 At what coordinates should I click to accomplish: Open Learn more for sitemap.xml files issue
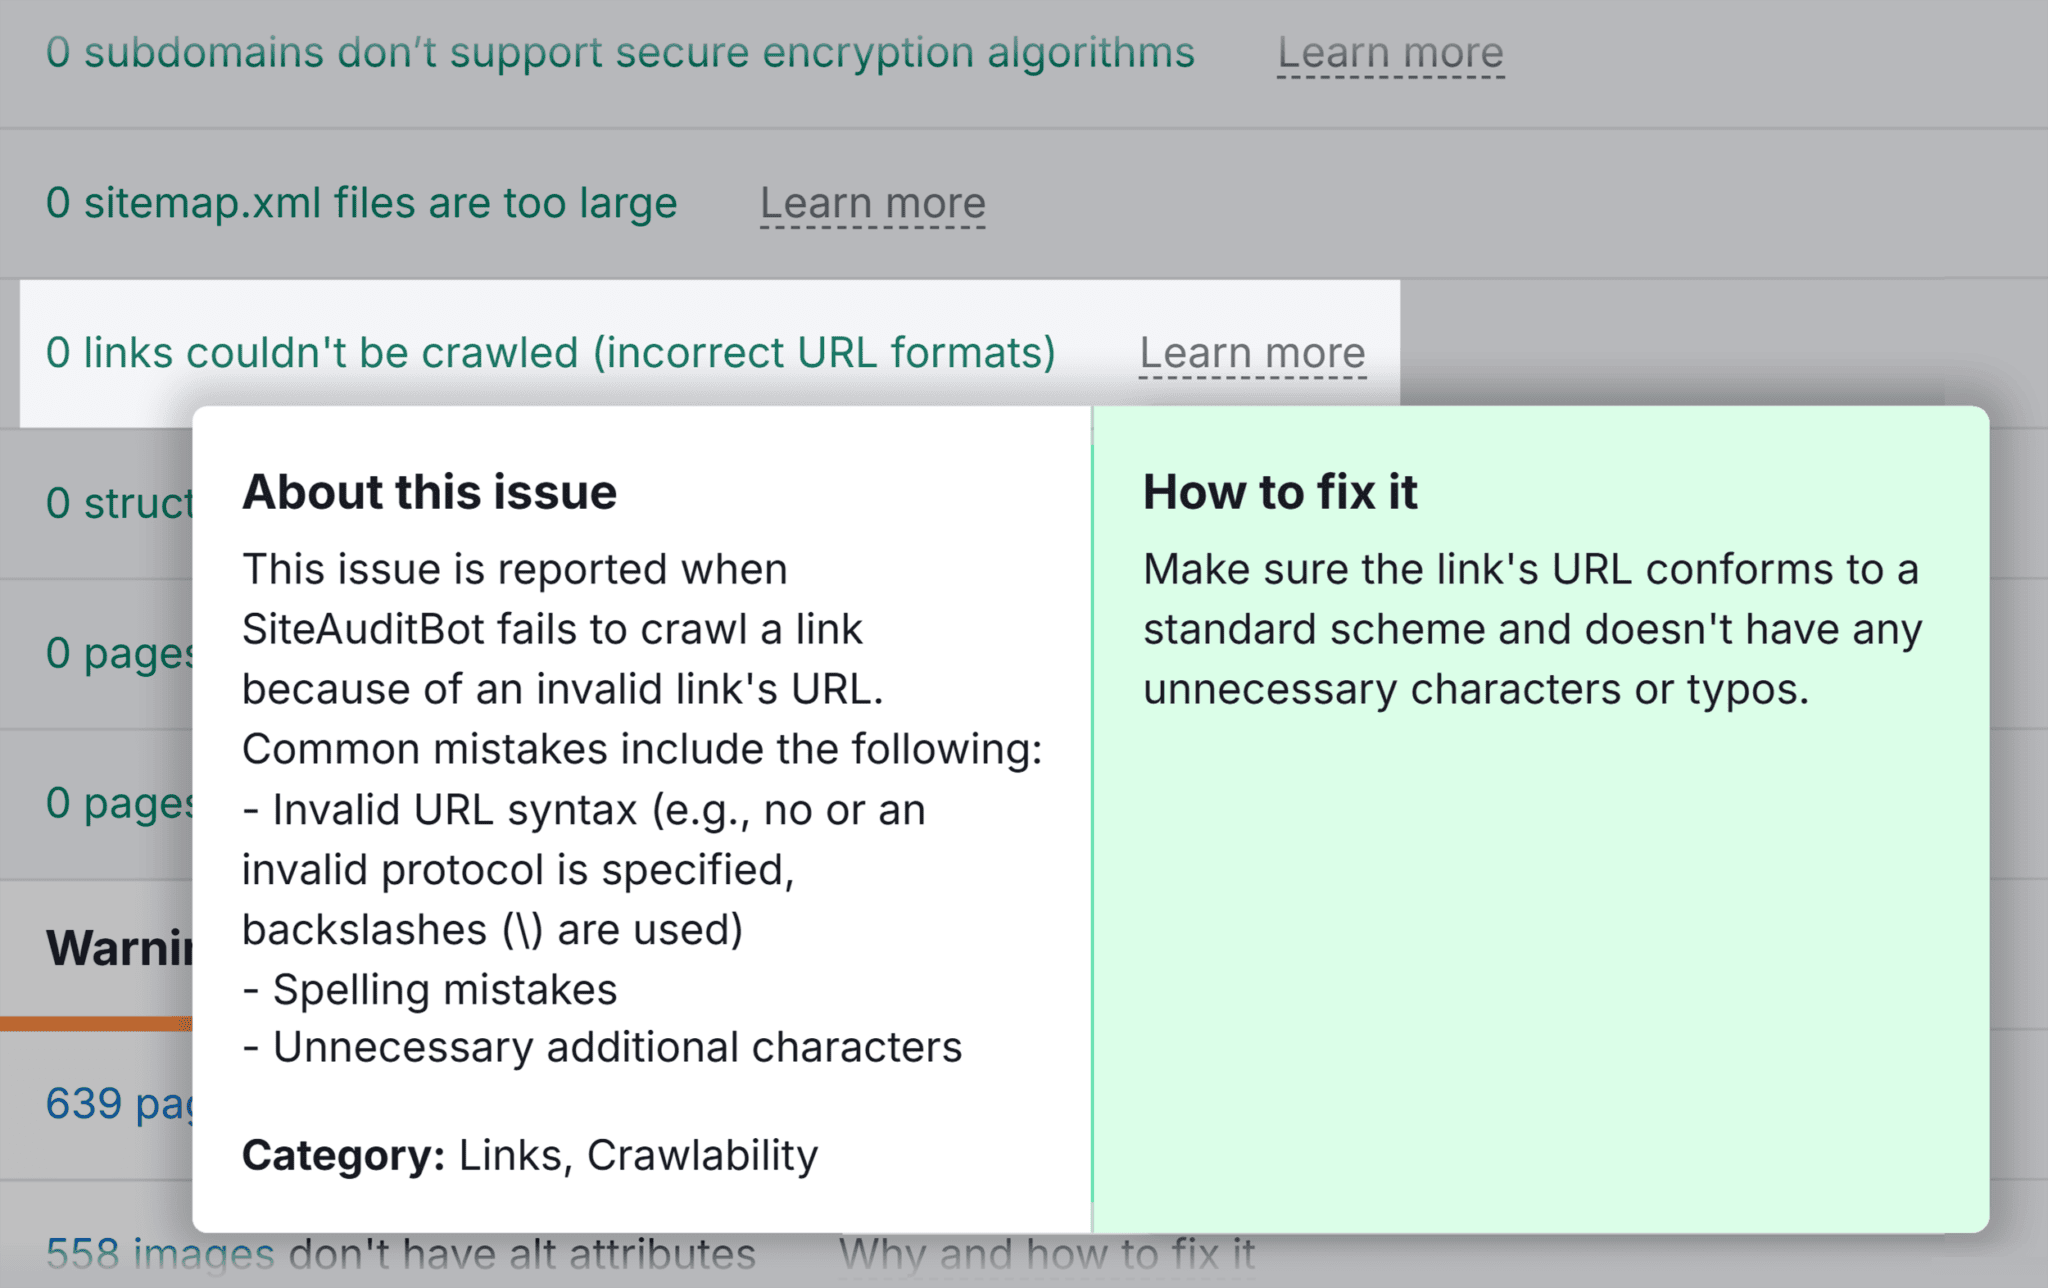872,204
